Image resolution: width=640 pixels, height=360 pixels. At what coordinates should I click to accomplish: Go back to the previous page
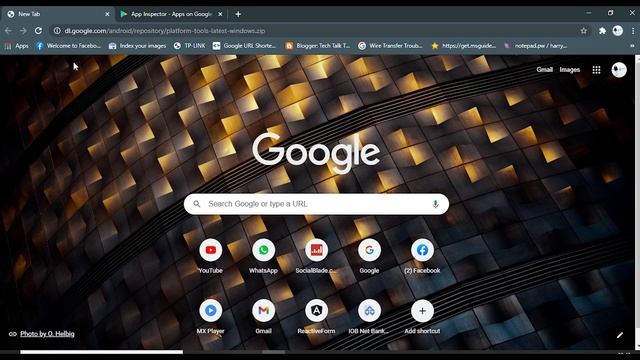tap(8, 31)
